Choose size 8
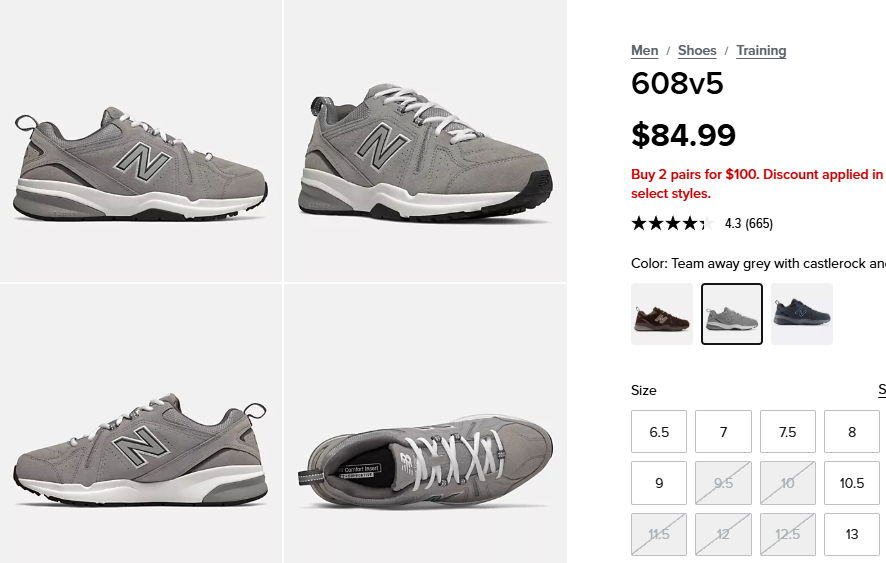Image resolution: width=886 pixels, height=563 pixels. coord(852,432)
